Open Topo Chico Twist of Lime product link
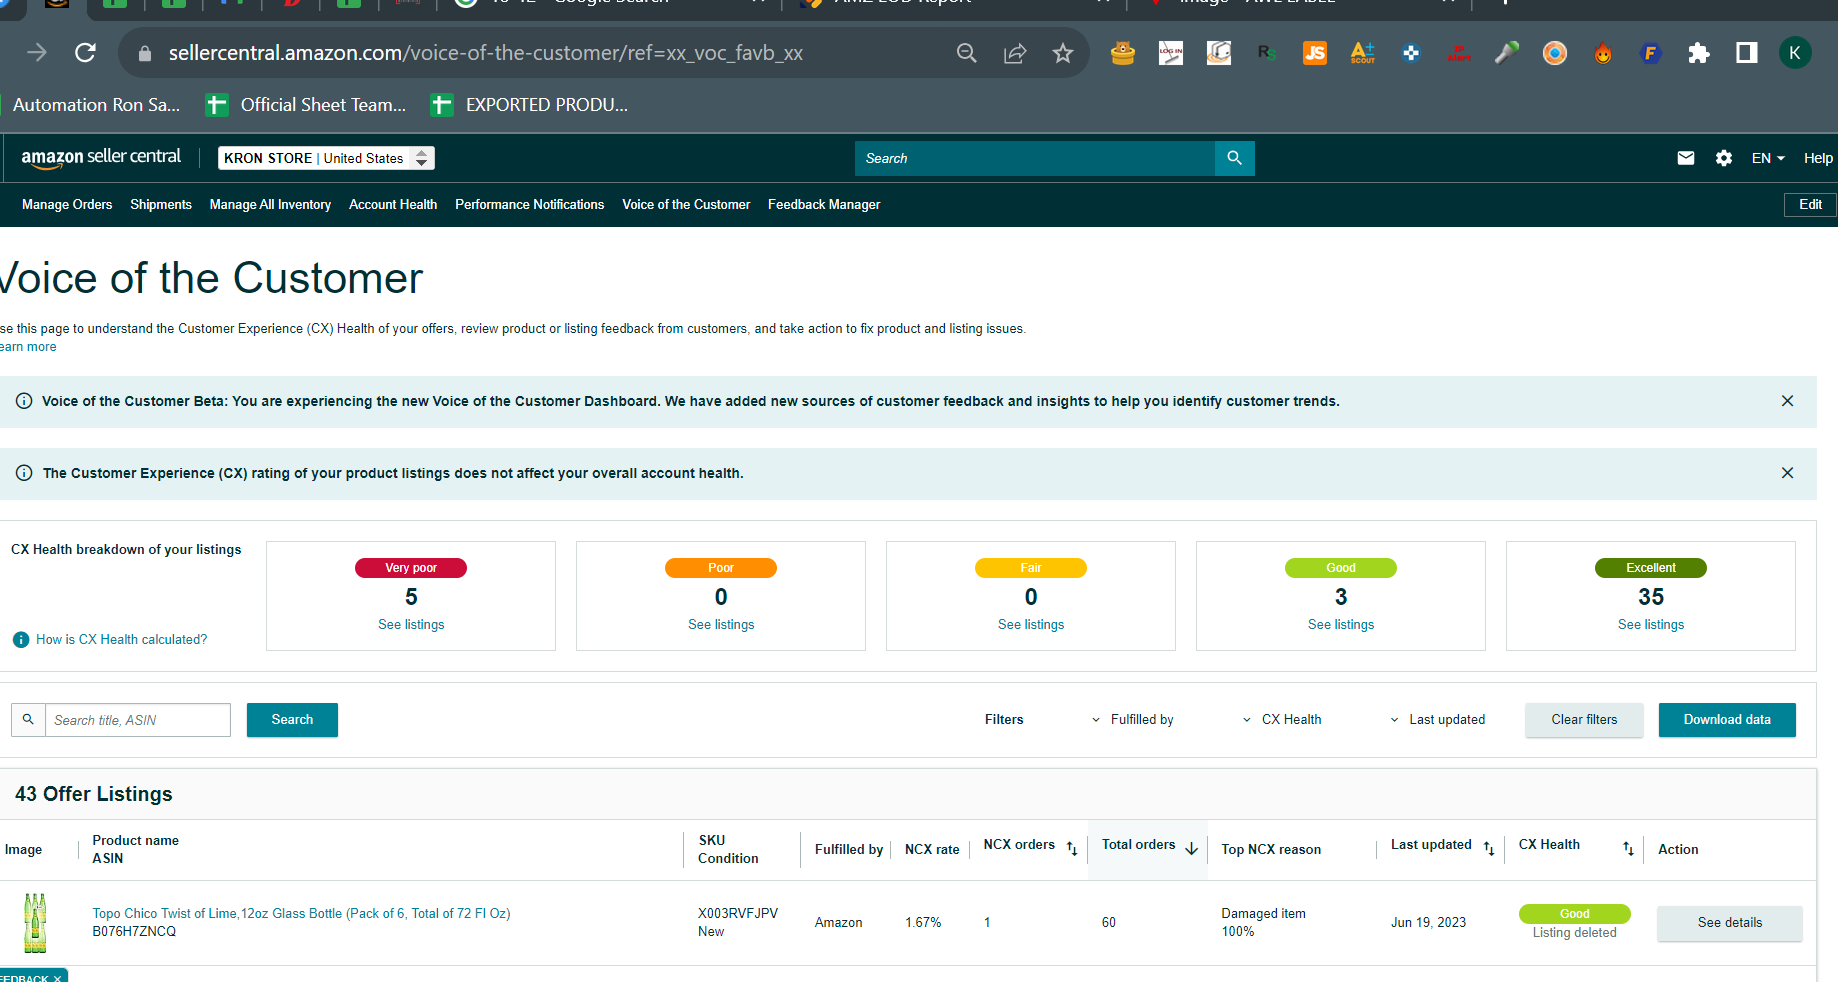1838x982 pixels. (301, 914)
